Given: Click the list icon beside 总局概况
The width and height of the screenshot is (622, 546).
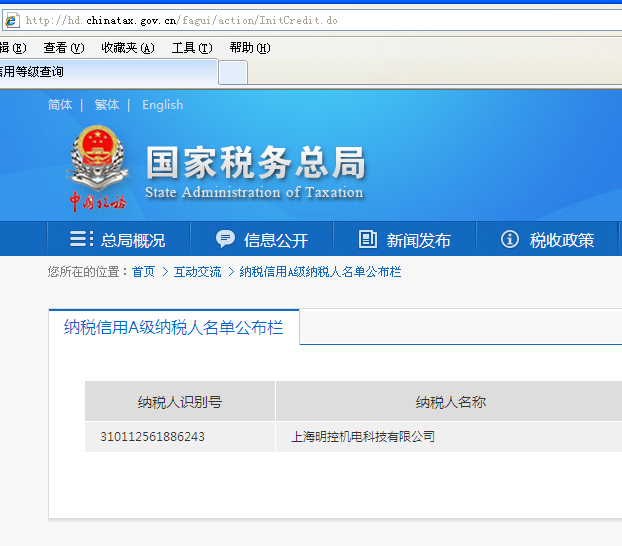Looking at the screenshot, I should pos(81,239).
